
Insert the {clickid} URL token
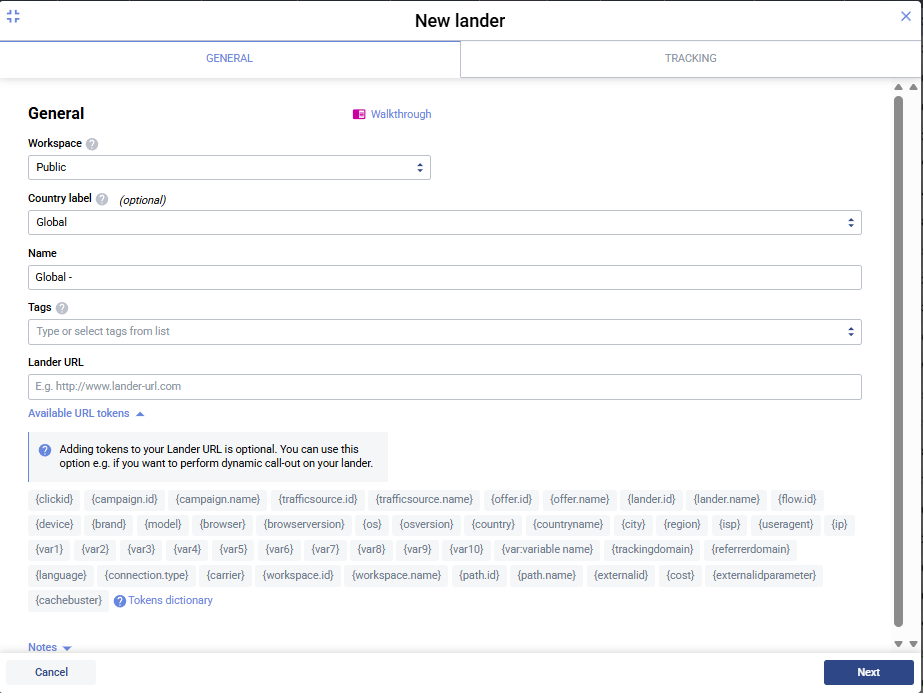tap(54, 499)
